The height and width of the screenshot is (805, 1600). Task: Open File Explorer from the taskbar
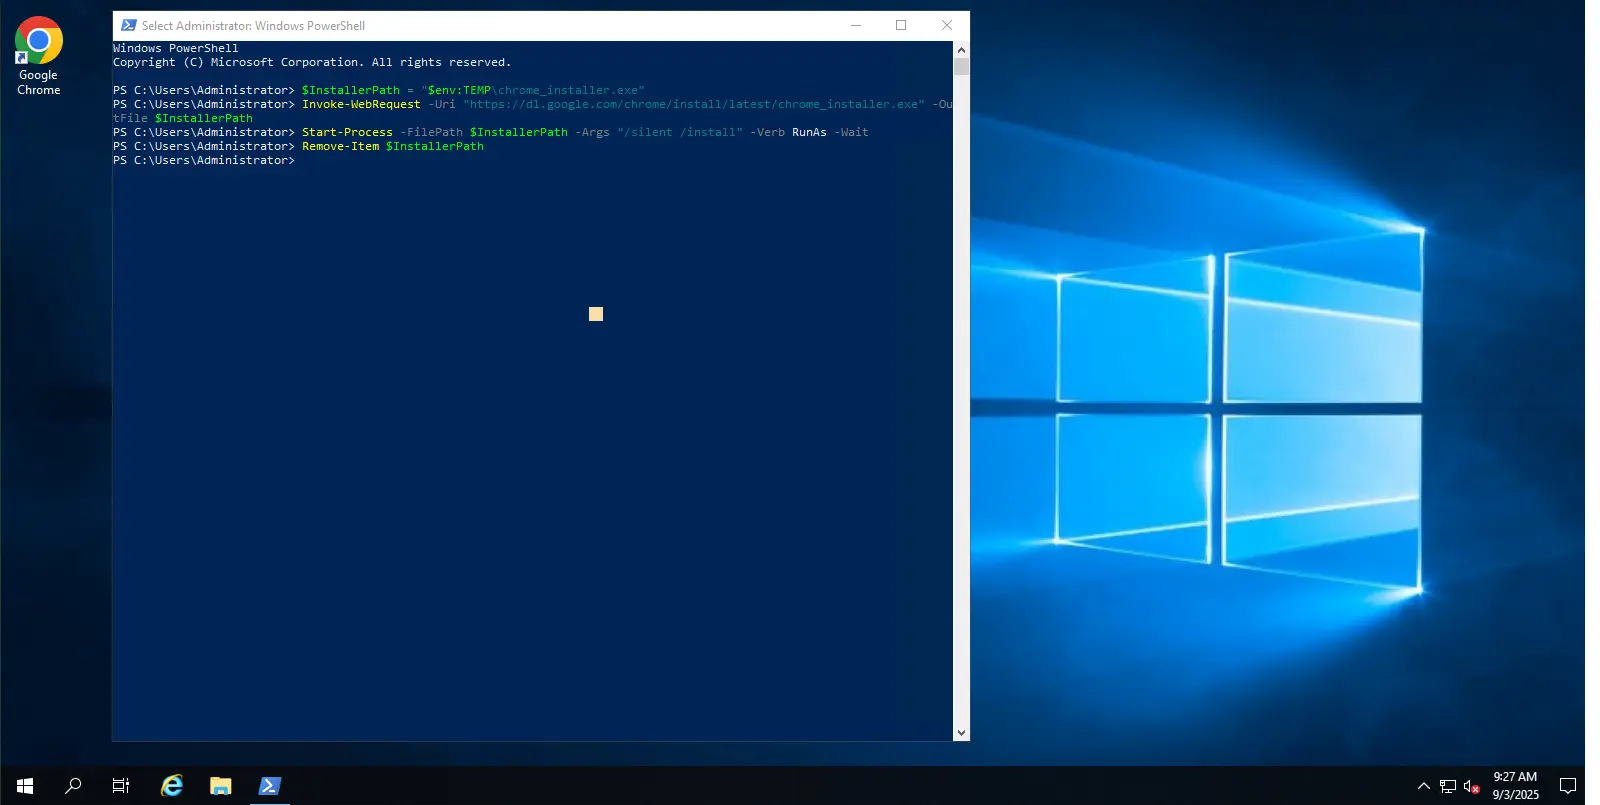[x=221, y=786]
